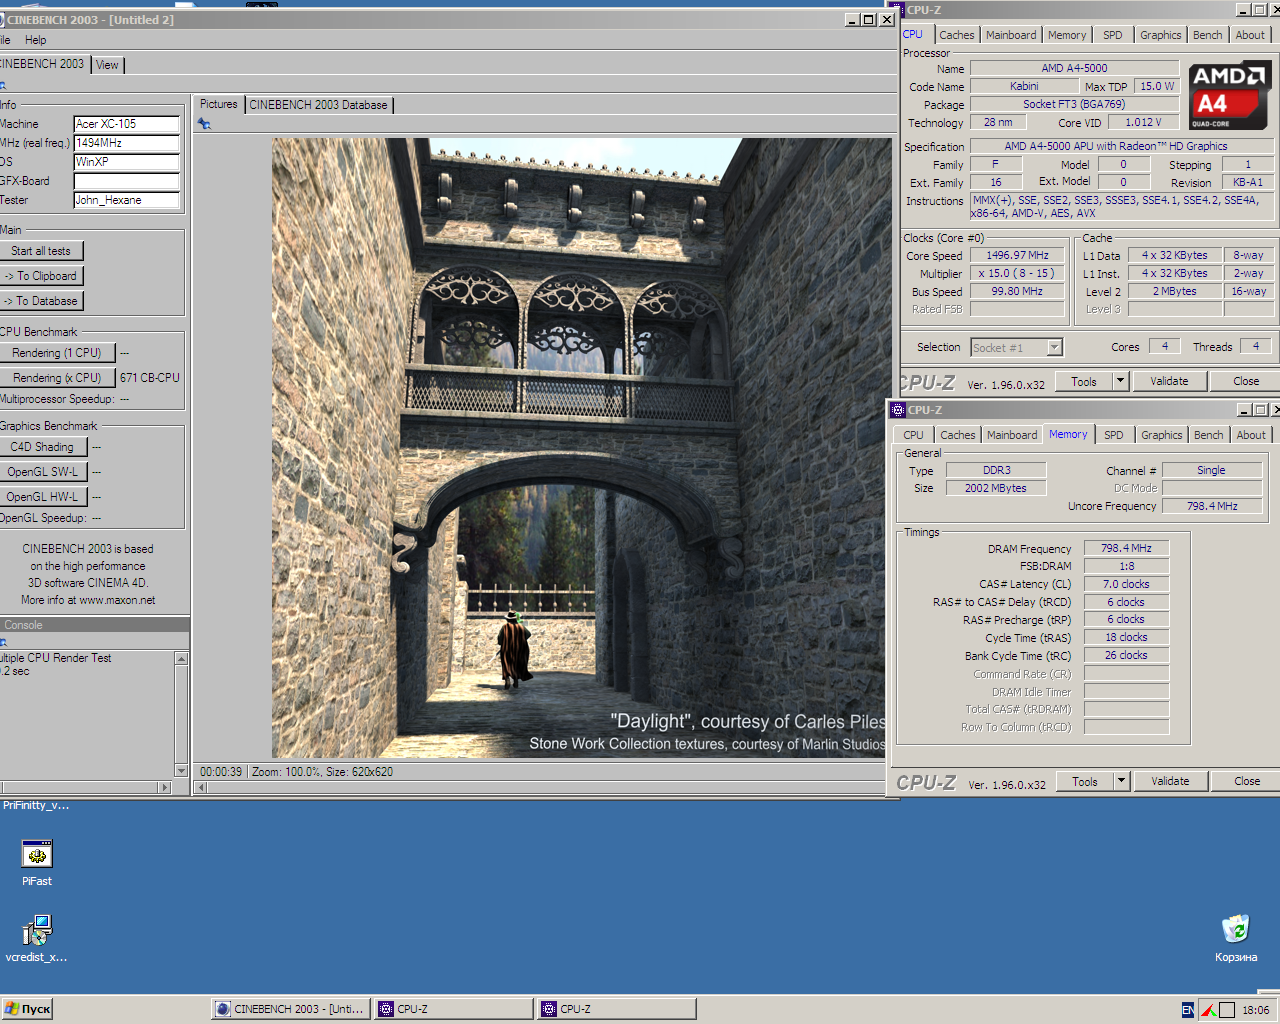Click the system tray clock showing 18:06
This screenshot has width=1280, height=1024.
pos(1256,1010)
